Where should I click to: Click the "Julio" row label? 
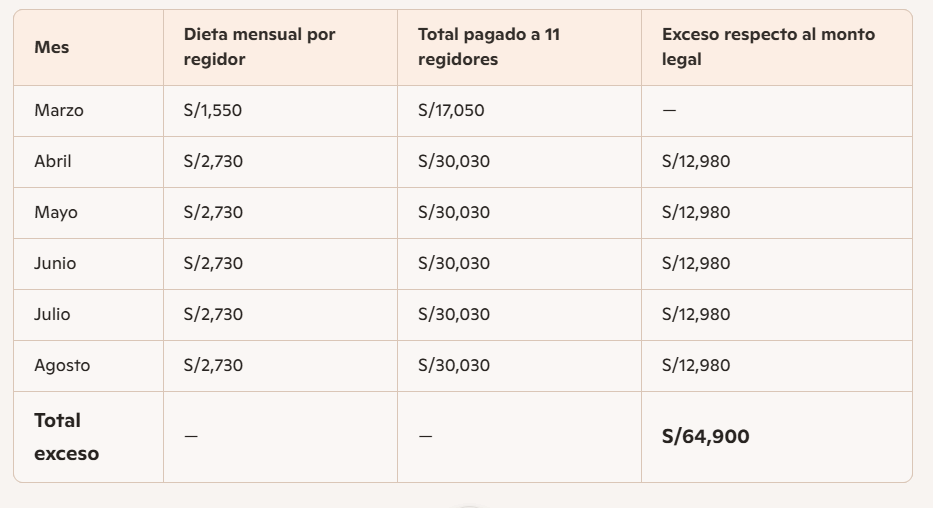52,315
